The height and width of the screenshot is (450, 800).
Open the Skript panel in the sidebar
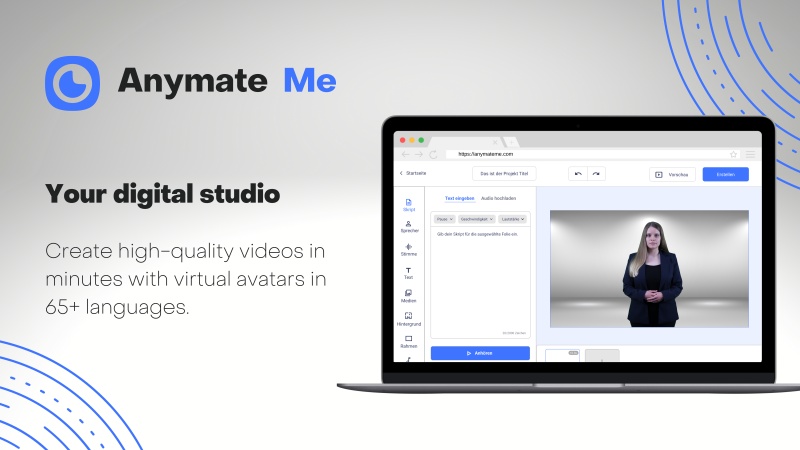(x=409, y=205)
